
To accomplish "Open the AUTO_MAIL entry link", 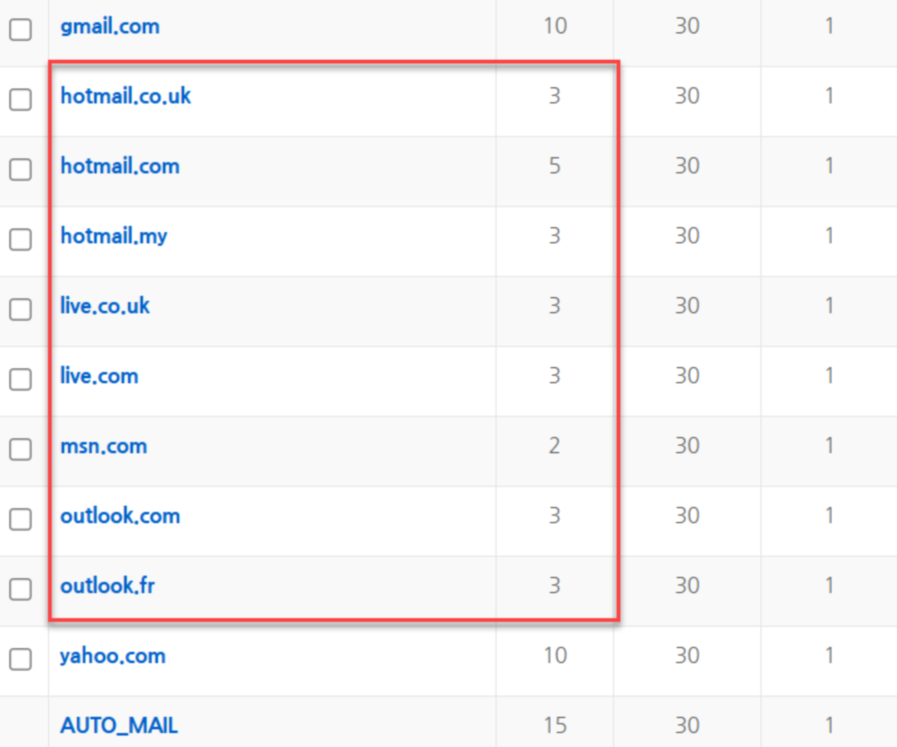I will tap(119, 726).
